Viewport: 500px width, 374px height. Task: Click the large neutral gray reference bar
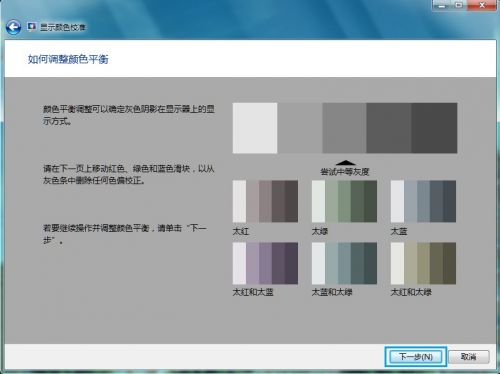click(x=345, y=128)
